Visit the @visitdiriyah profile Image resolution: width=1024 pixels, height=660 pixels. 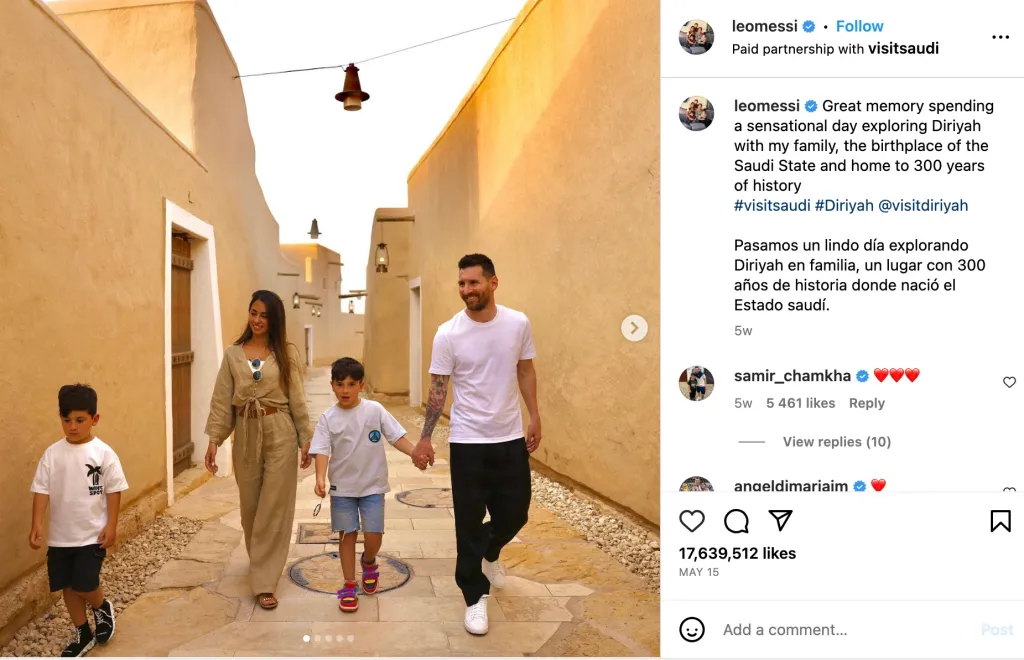tap(923, 206)
